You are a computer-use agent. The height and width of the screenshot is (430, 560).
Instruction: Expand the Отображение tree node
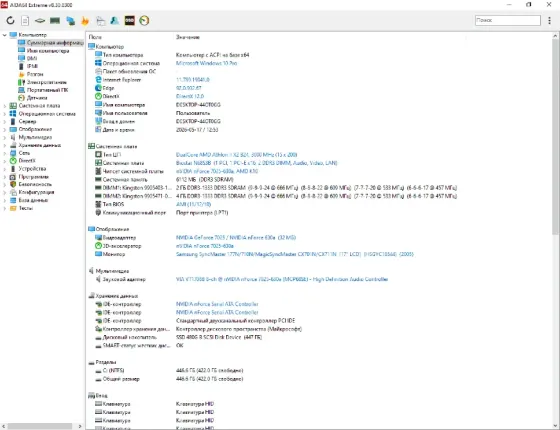point(5,130)
